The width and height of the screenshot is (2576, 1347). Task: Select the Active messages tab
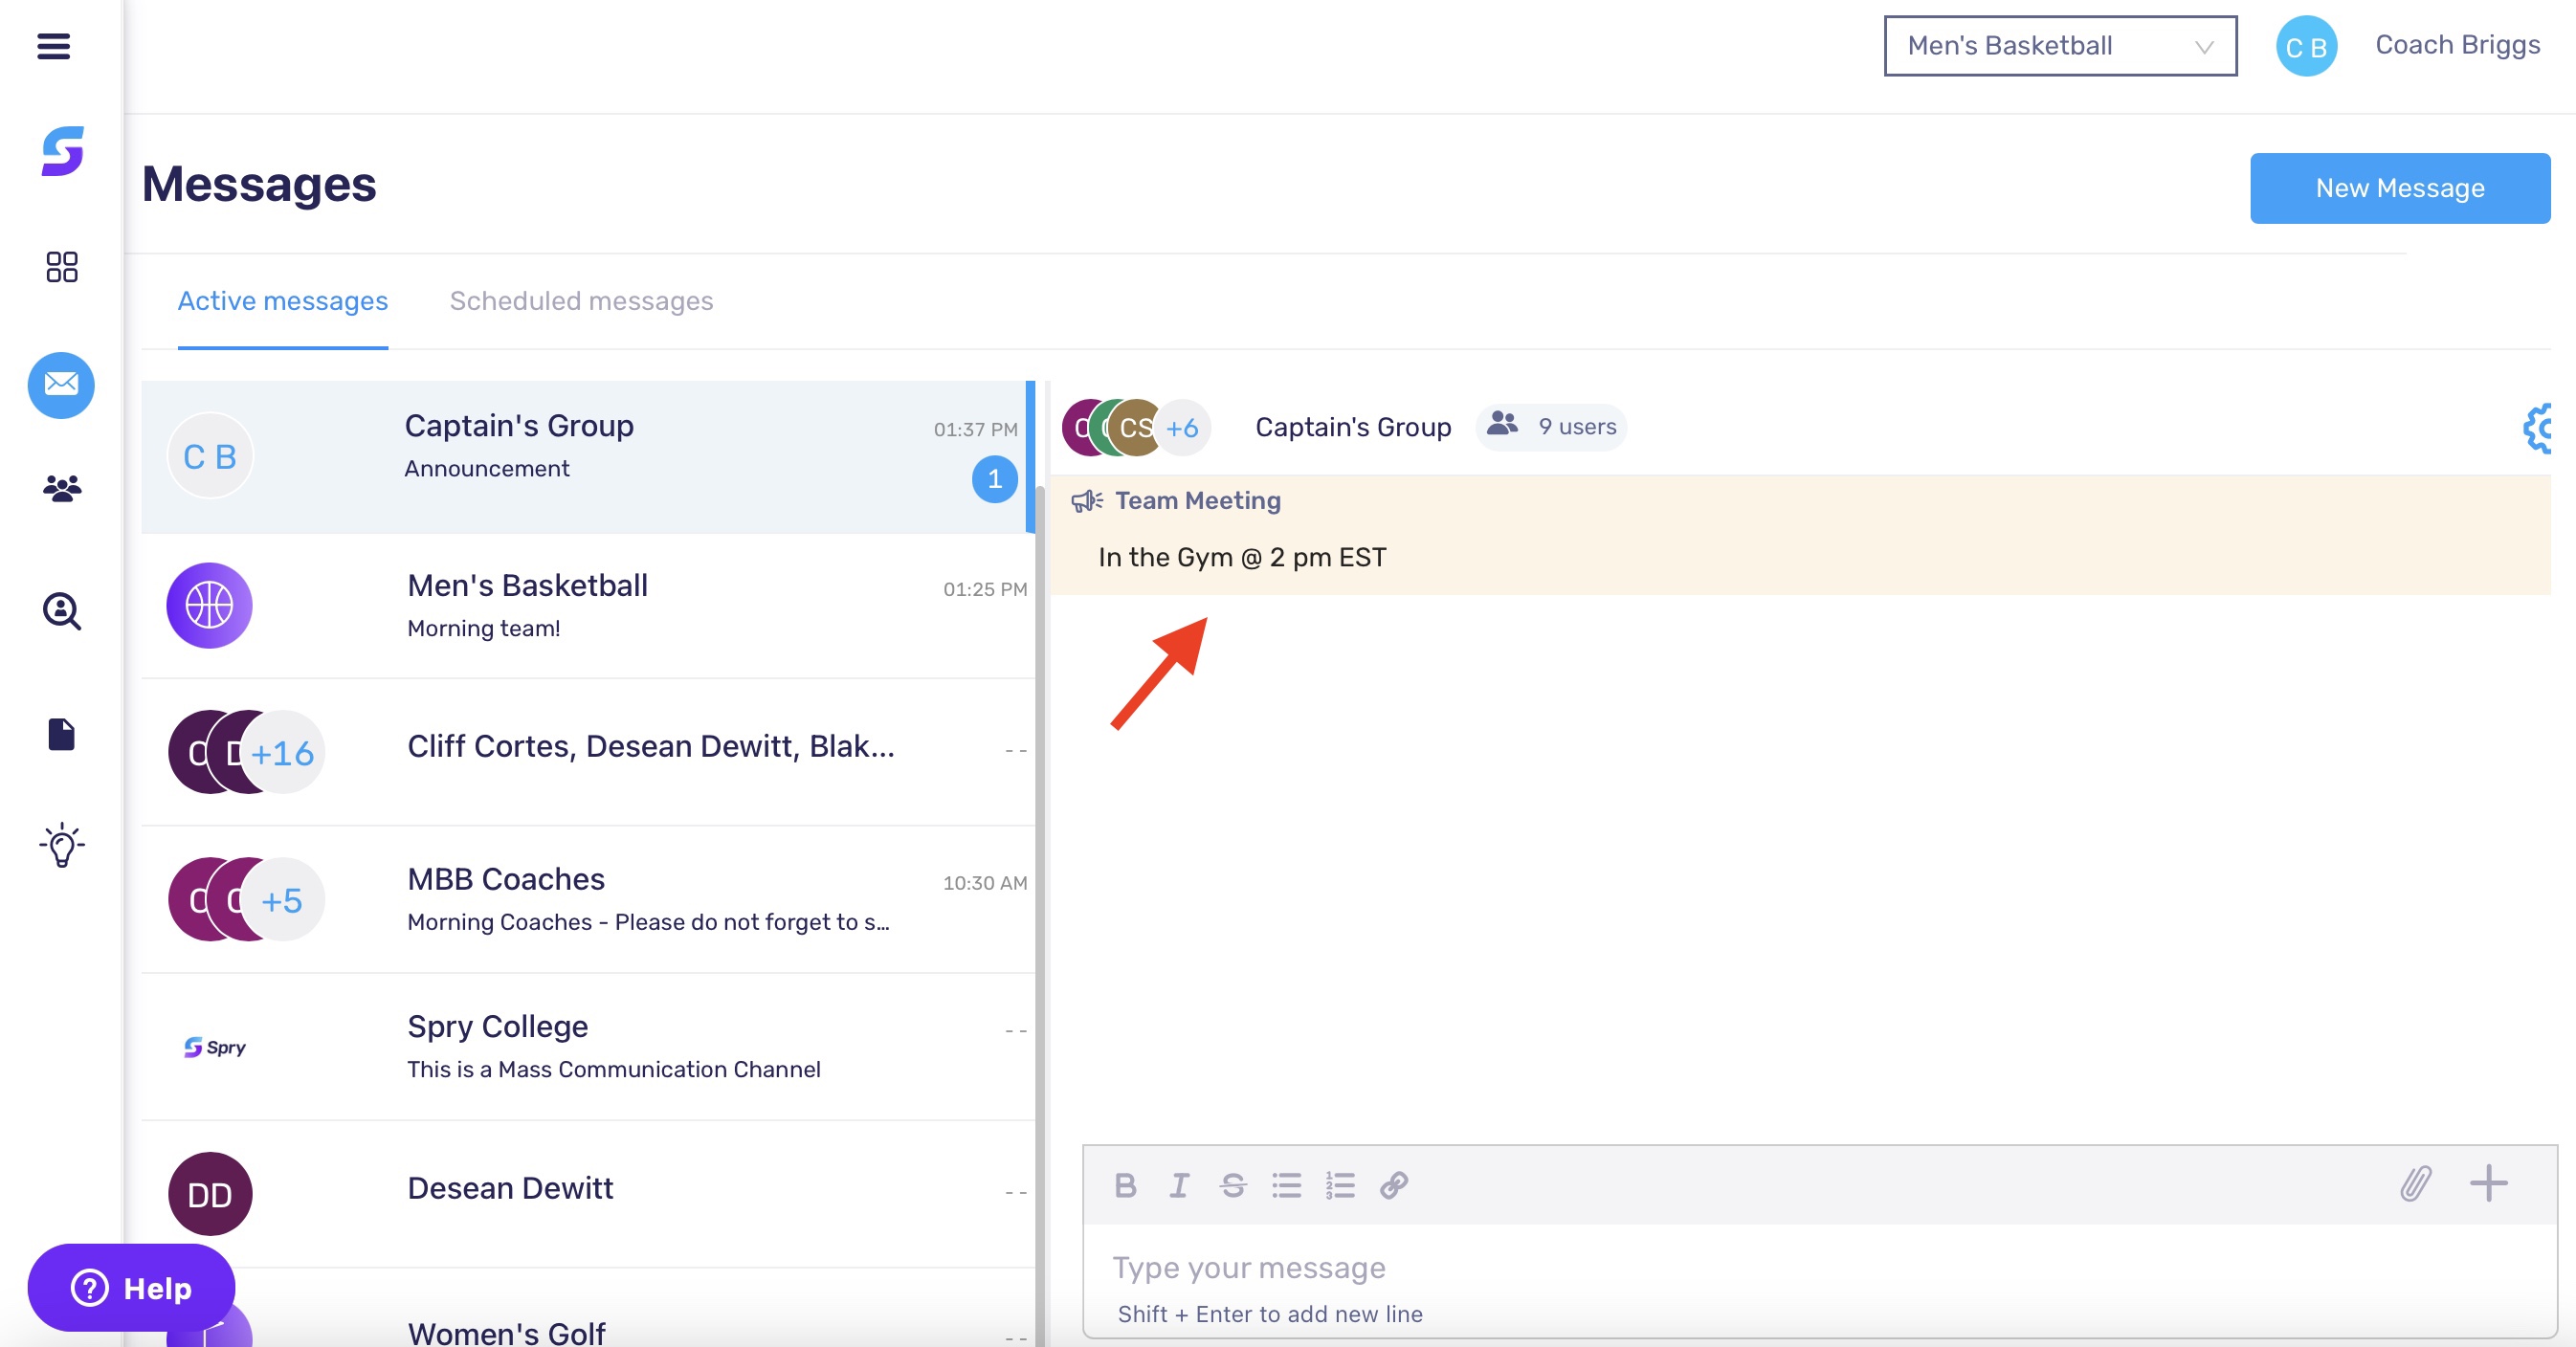click(x=283, y=301)
